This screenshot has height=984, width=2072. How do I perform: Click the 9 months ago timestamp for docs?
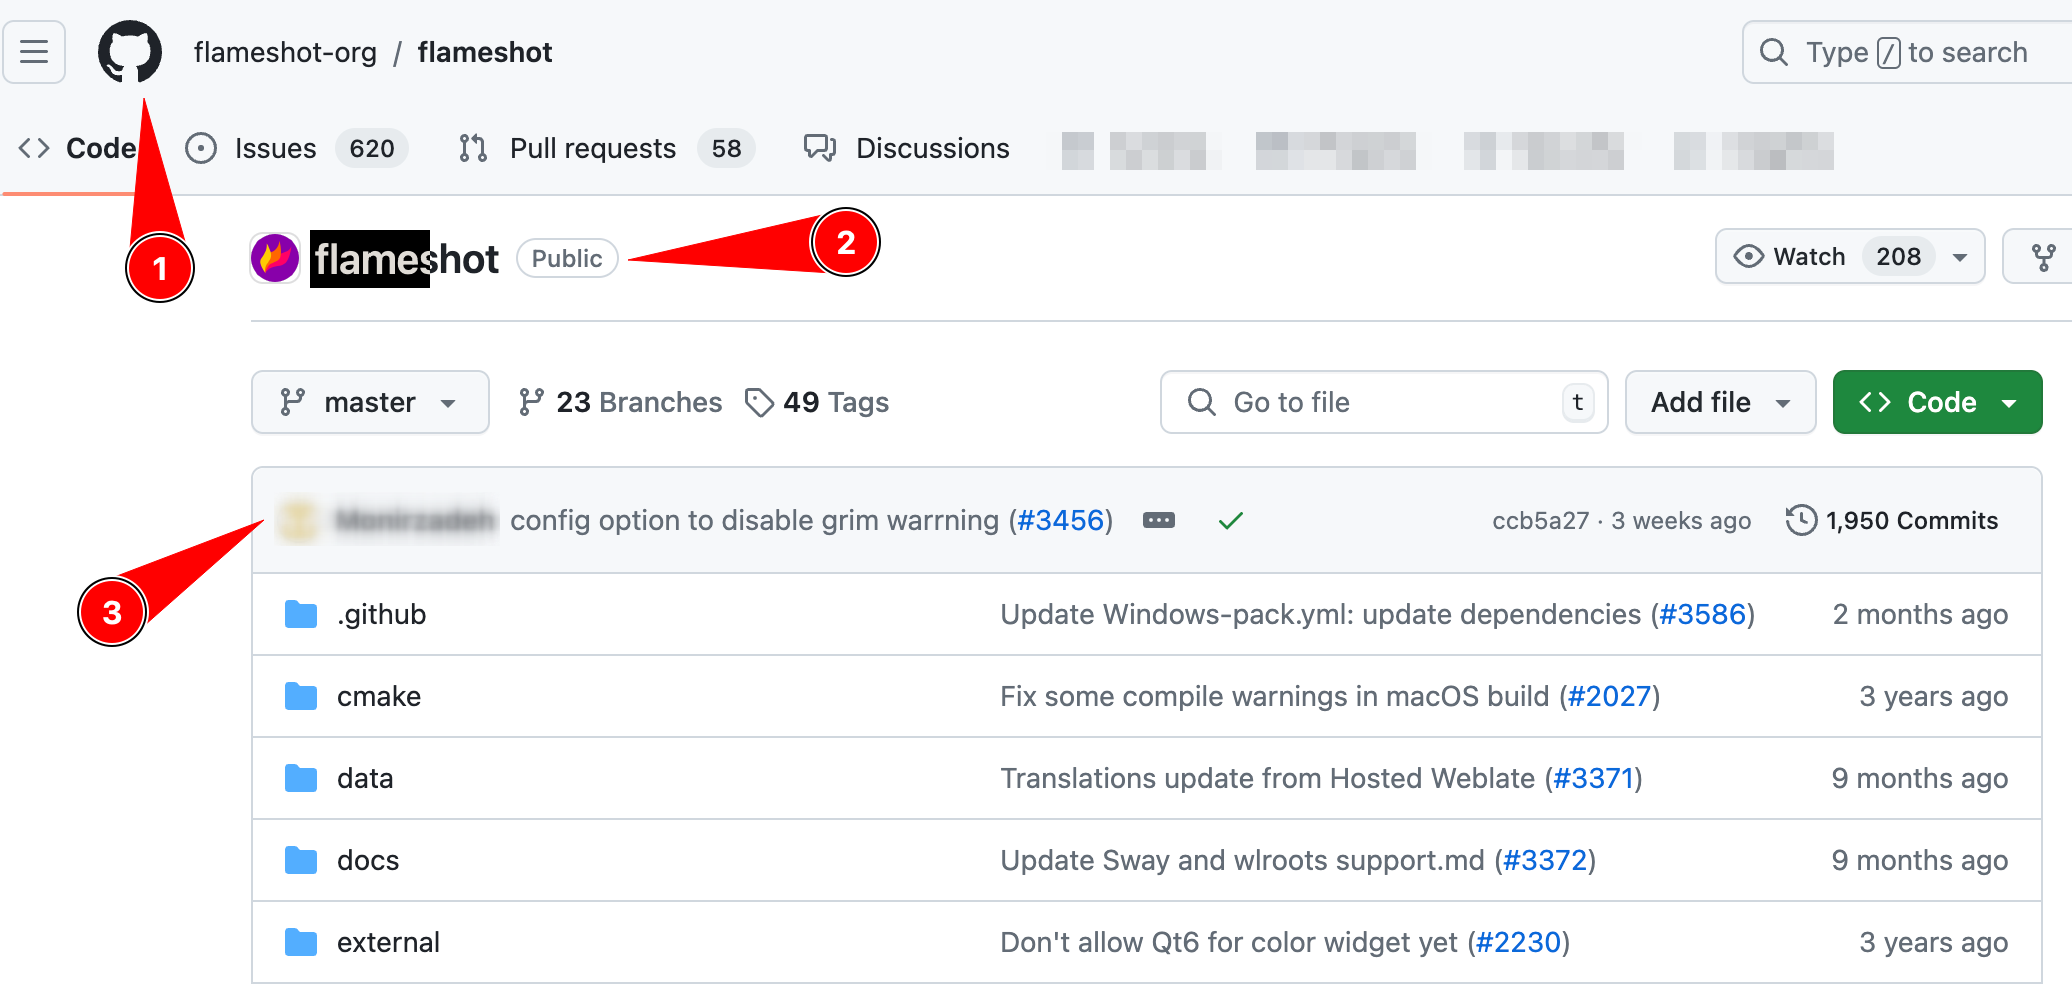tap(1920, 860)
